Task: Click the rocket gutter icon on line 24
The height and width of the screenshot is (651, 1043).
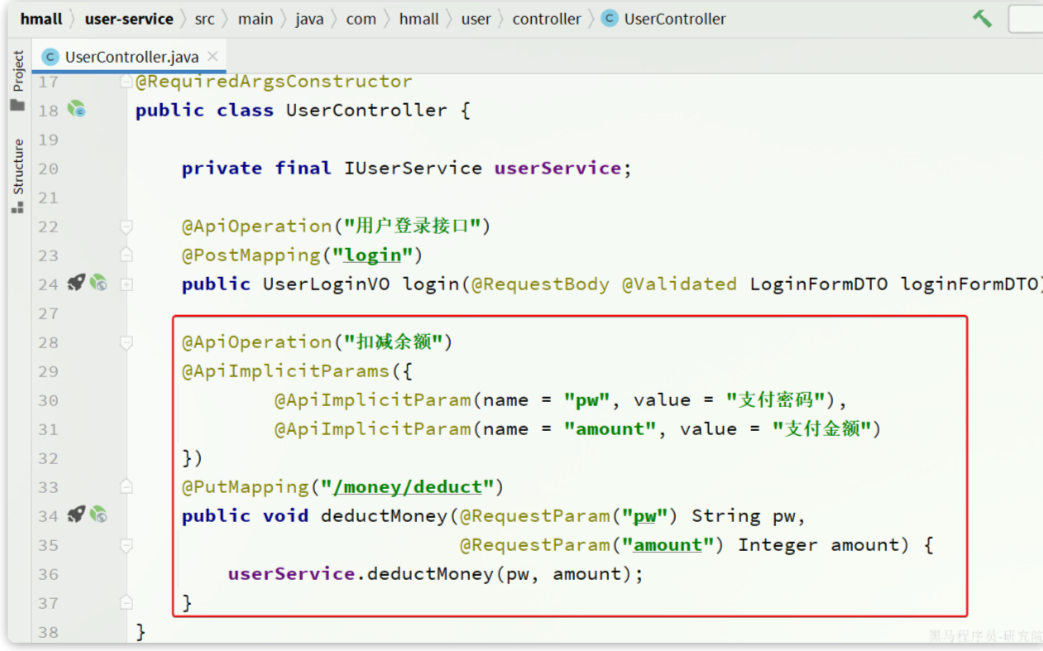Action: [x=76, y=283]
